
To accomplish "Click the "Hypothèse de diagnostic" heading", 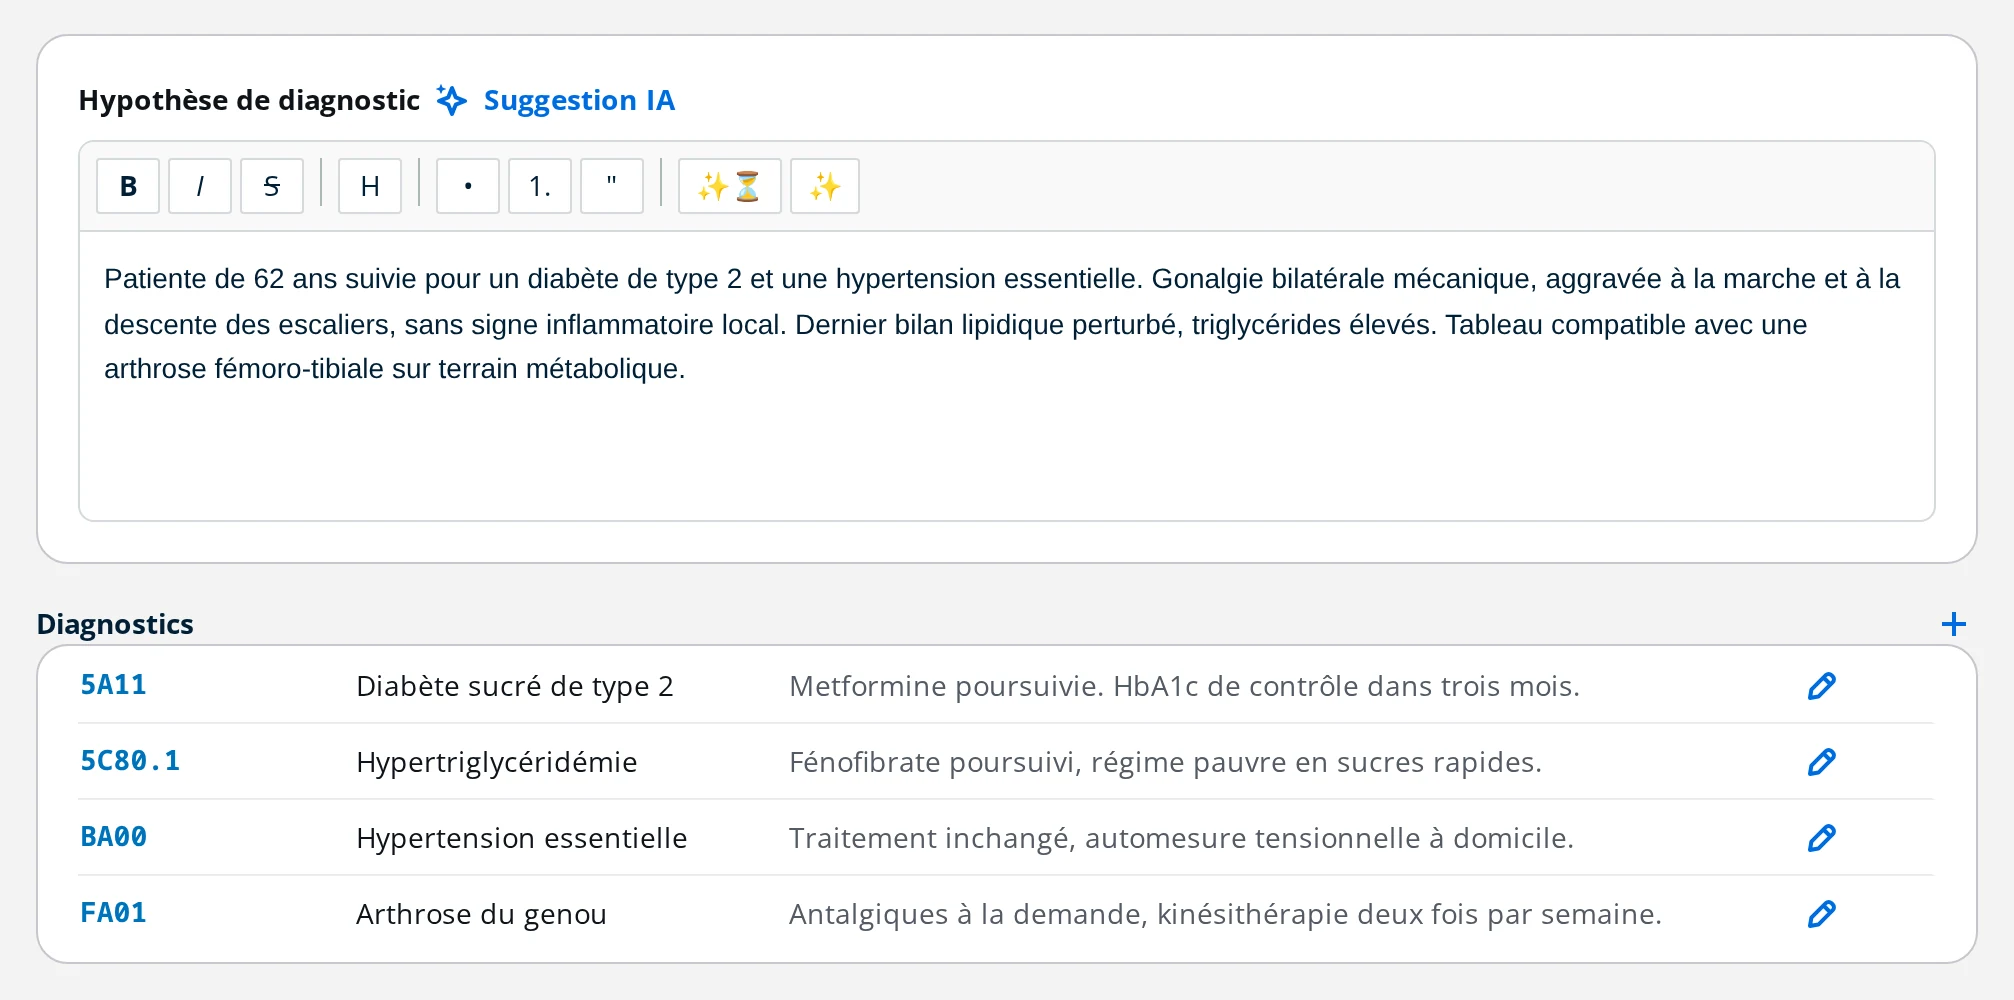I will 249,100.
